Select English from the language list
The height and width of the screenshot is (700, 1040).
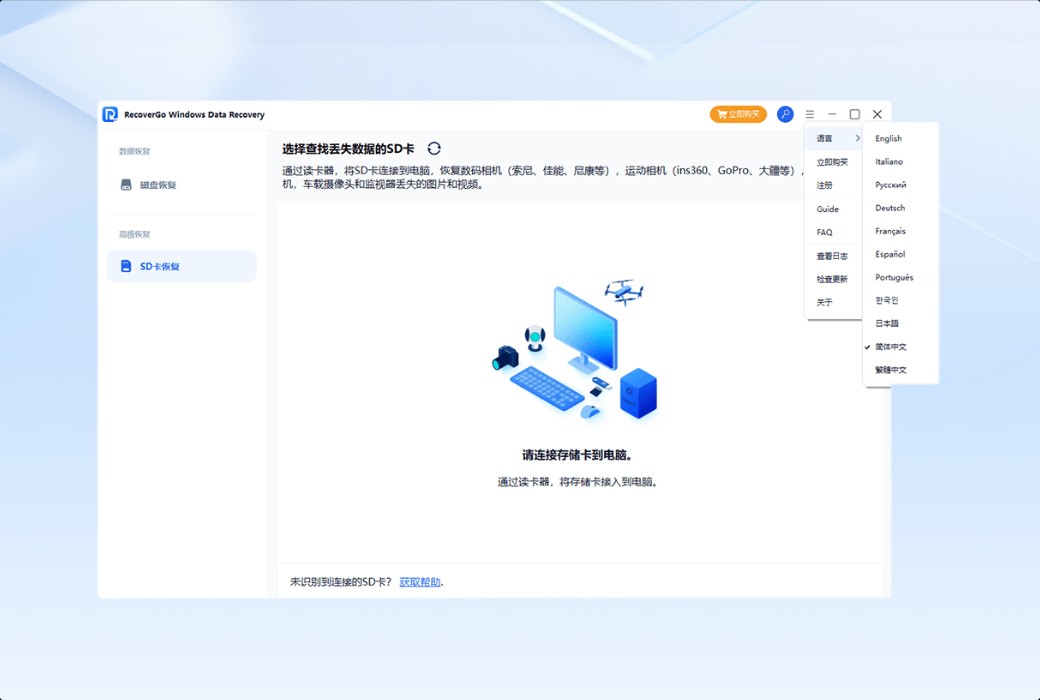pos(888,138)
